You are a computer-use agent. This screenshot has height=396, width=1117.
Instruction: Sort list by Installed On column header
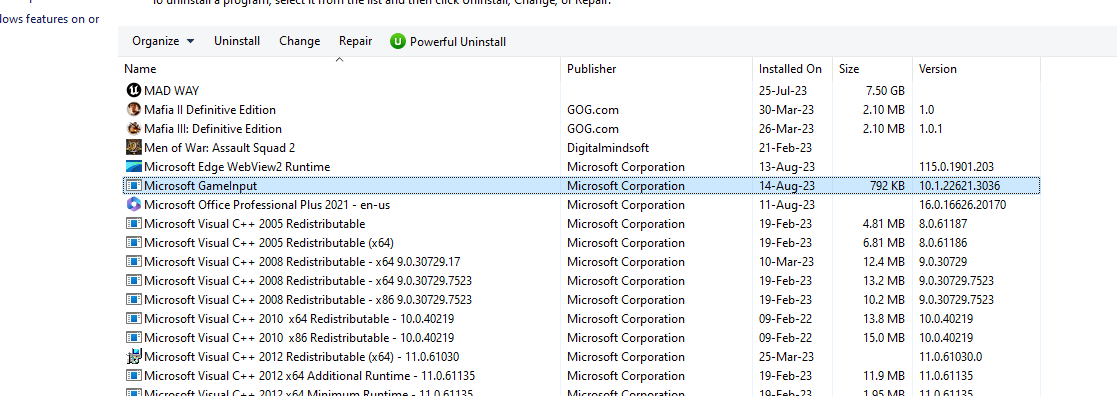coord(792,69)
